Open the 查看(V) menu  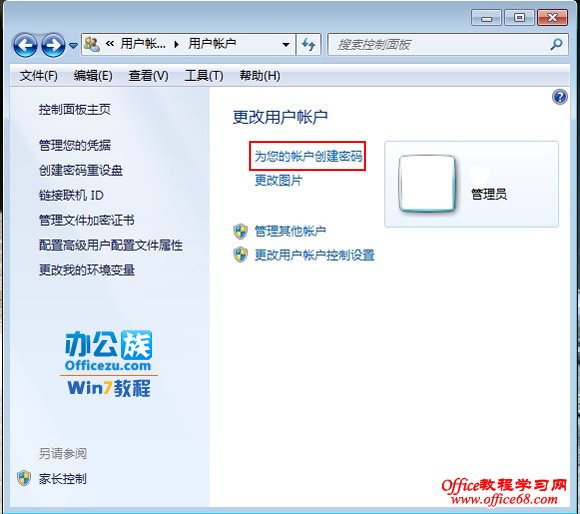pos(148,76)
